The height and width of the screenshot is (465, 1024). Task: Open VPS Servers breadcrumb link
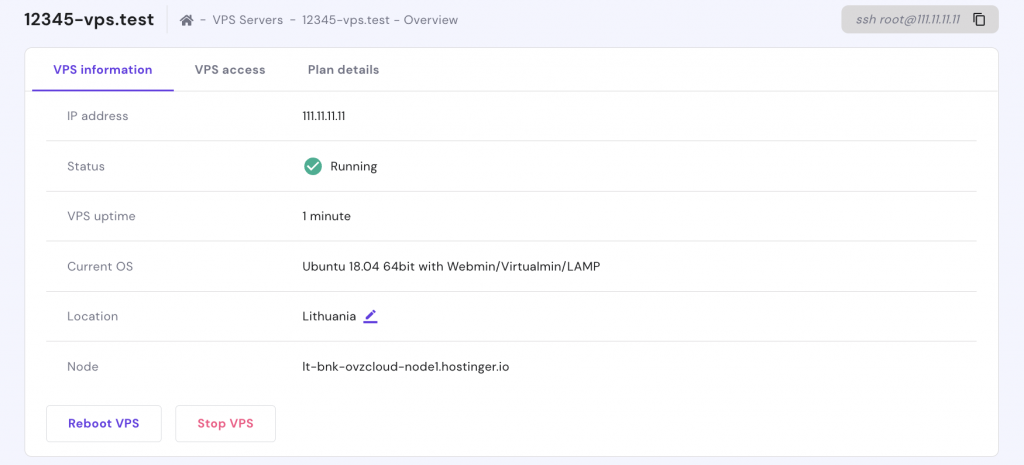point(247,20)
